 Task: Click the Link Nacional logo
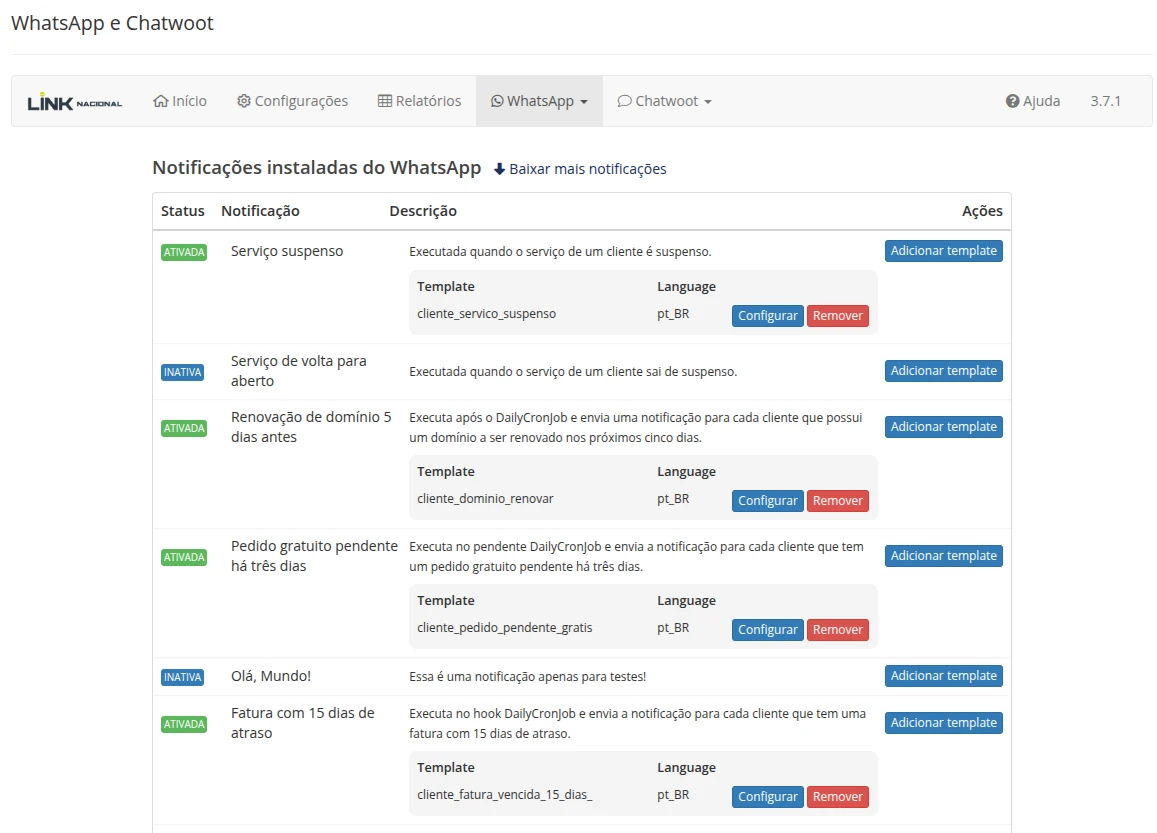(75, 102)
